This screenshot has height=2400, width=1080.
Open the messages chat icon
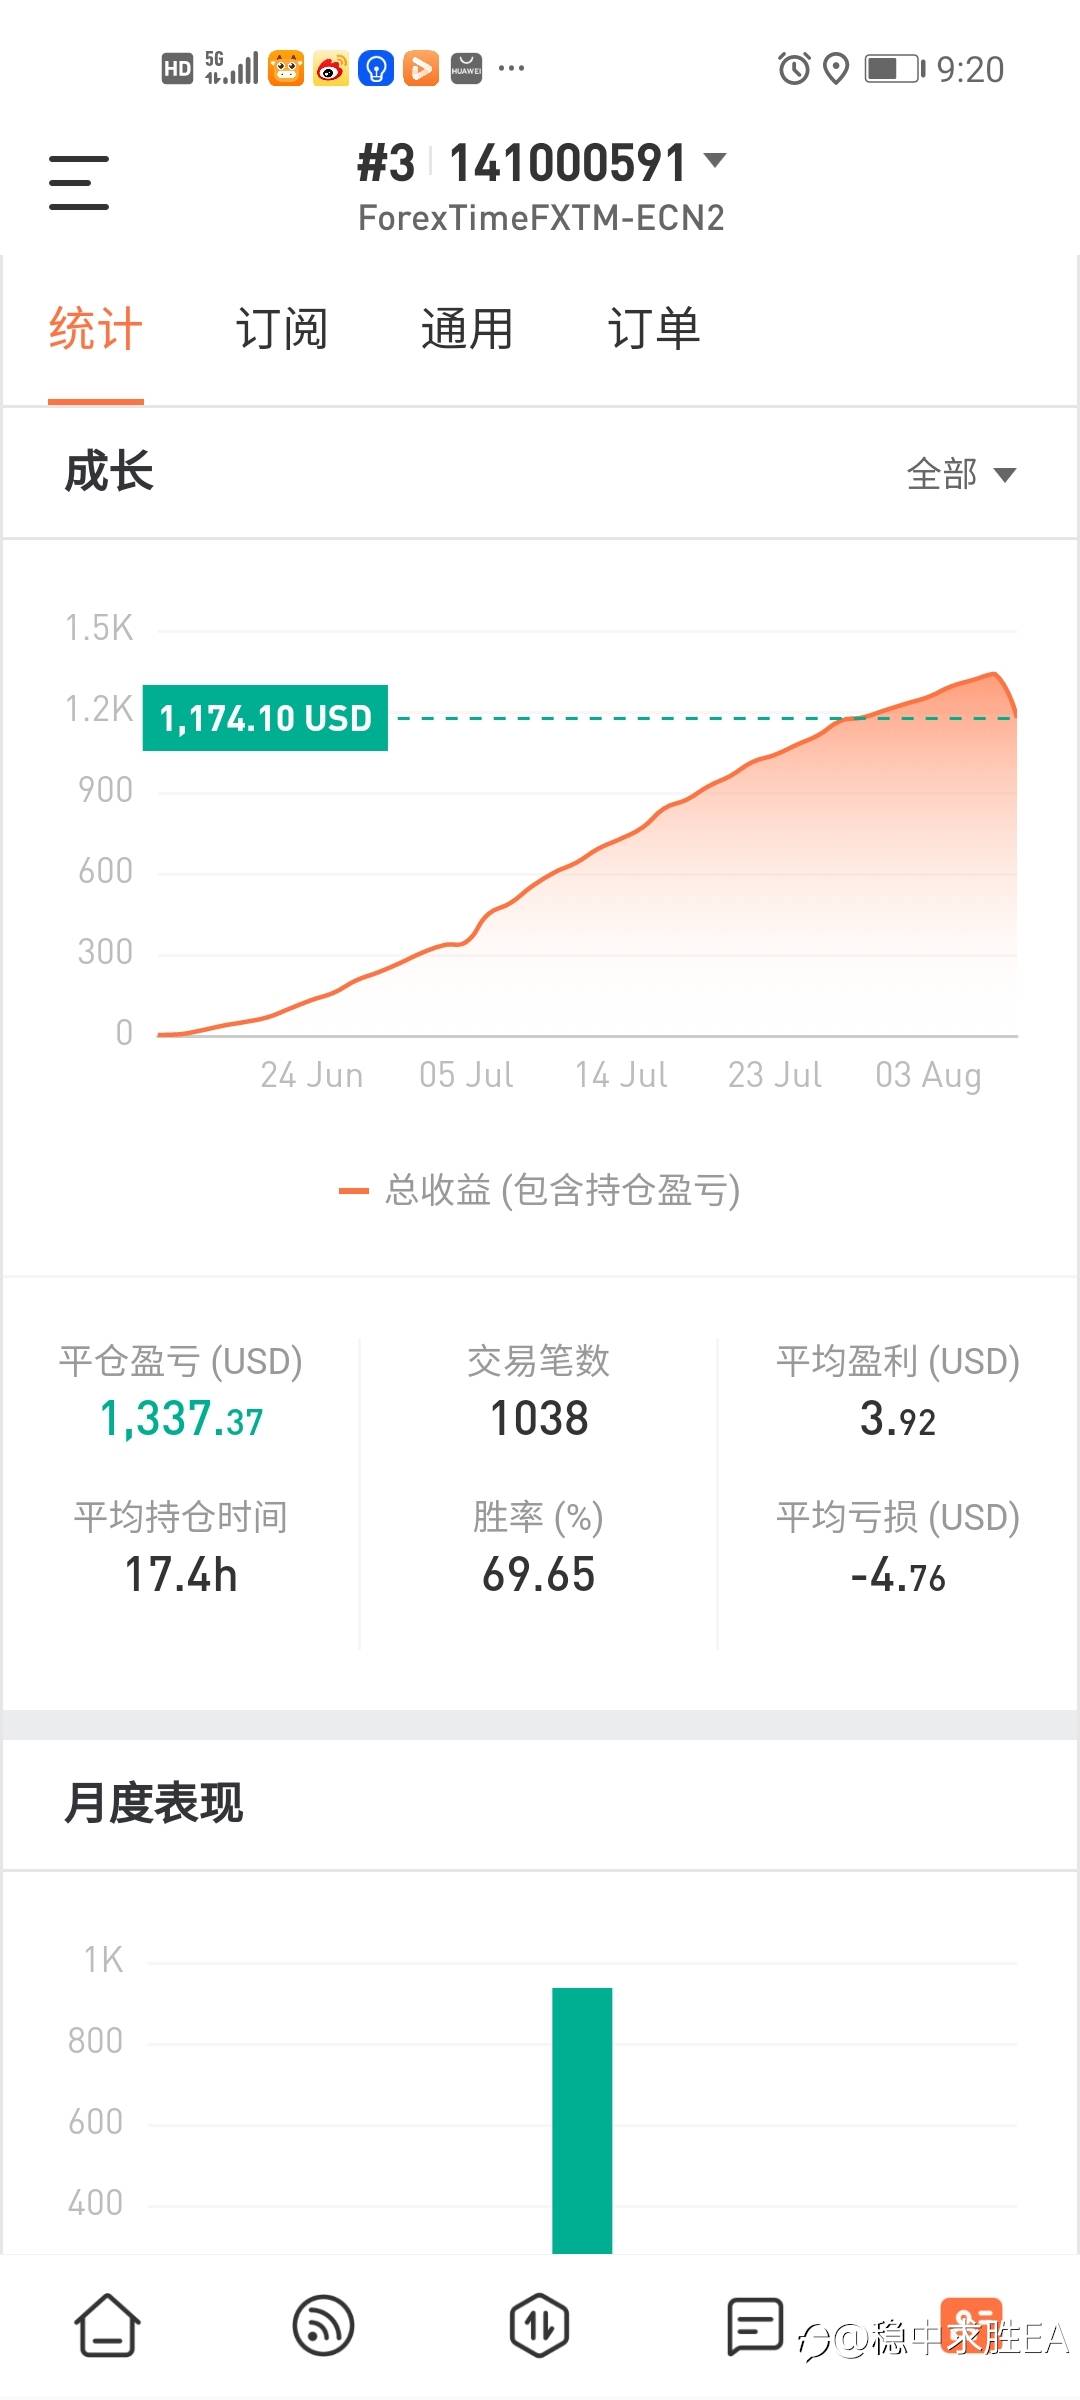(x=754, y=2325)
